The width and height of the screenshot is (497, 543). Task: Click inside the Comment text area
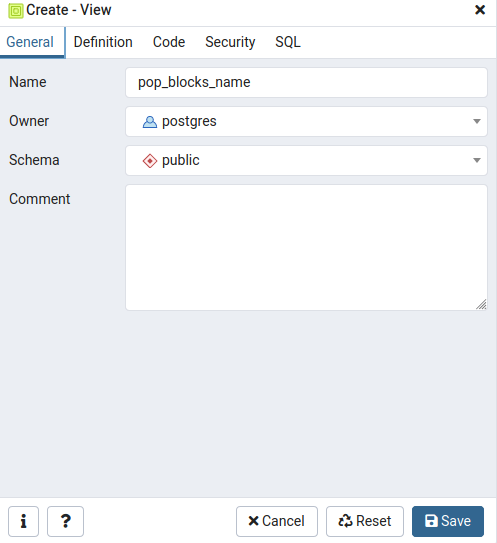coord(306,247)
